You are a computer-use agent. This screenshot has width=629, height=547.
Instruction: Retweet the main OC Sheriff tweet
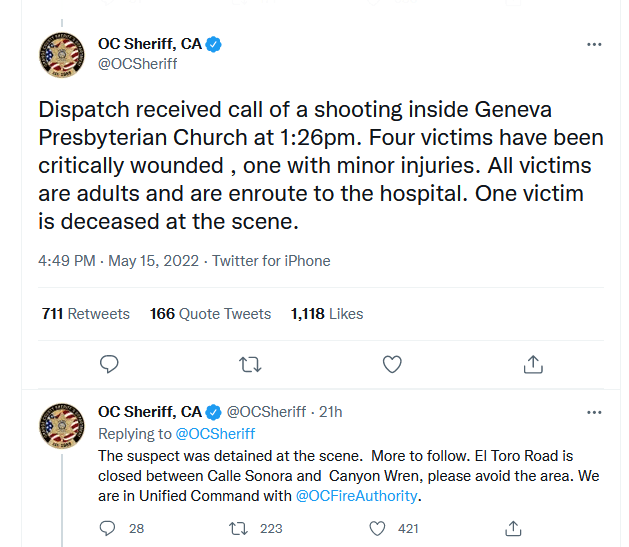click(250, 365)
